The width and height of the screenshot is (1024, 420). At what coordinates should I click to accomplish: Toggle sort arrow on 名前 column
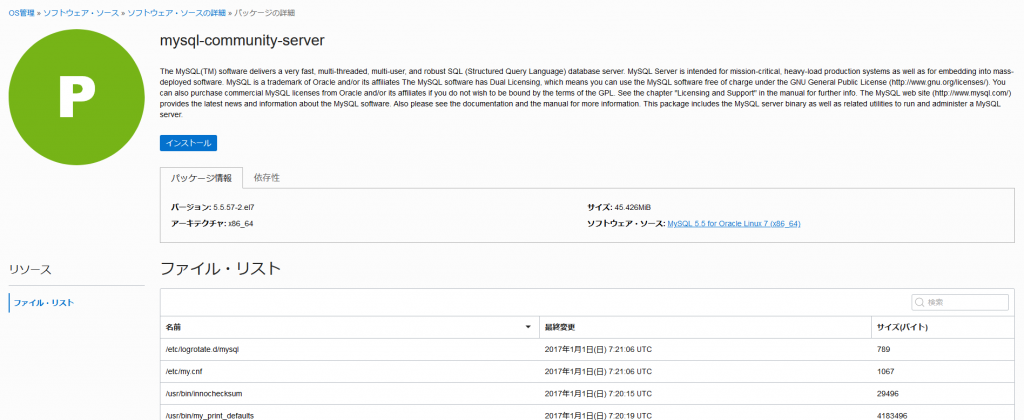pyautogui.click(x=528, y=327)
